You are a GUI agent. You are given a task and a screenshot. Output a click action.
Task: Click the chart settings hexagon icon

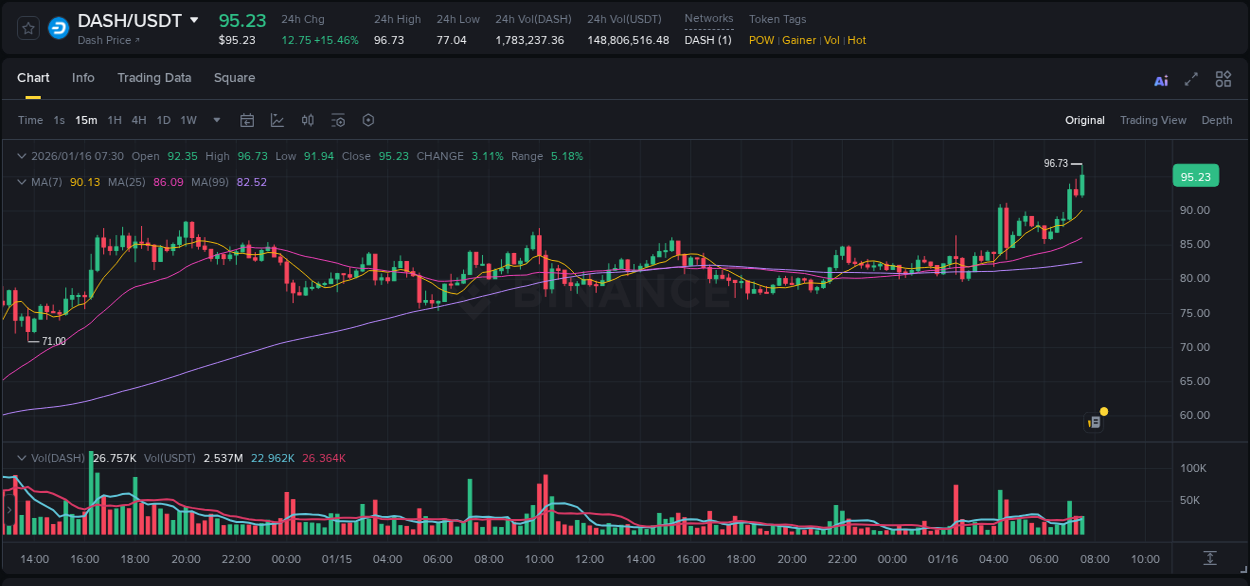[368, 120]
